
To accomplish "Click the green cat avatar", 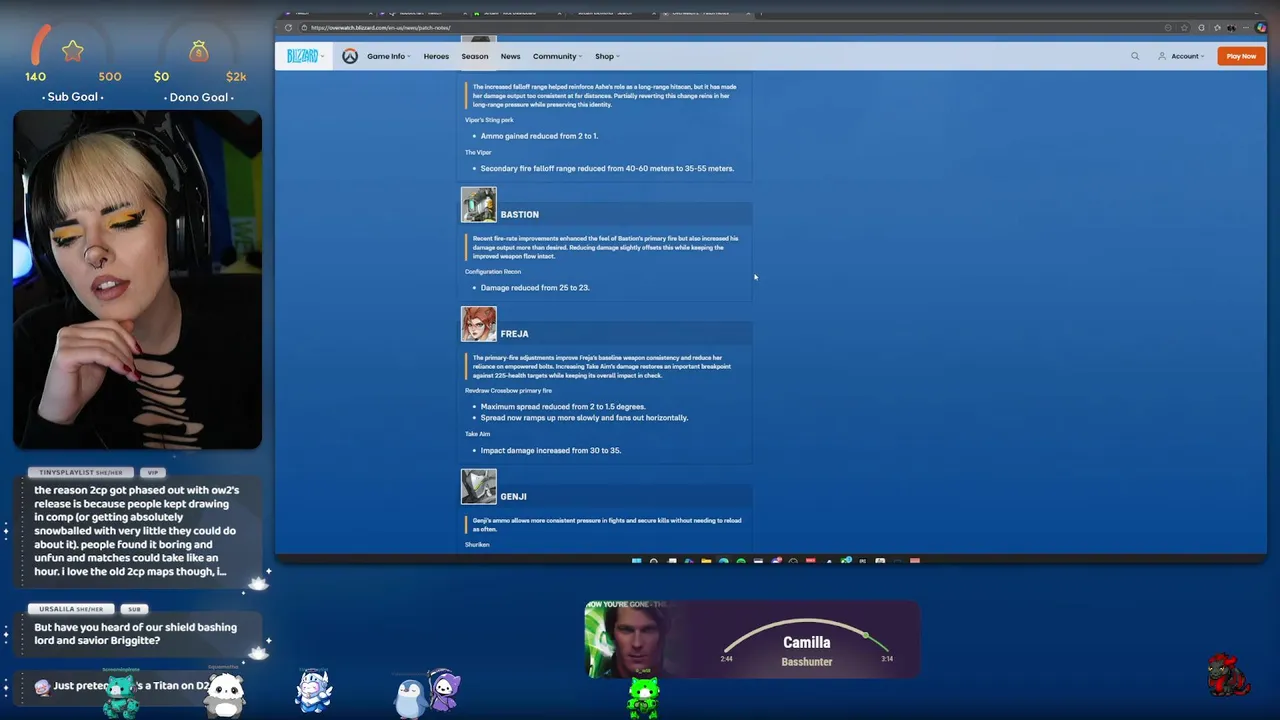I will [x=642, y=697].
